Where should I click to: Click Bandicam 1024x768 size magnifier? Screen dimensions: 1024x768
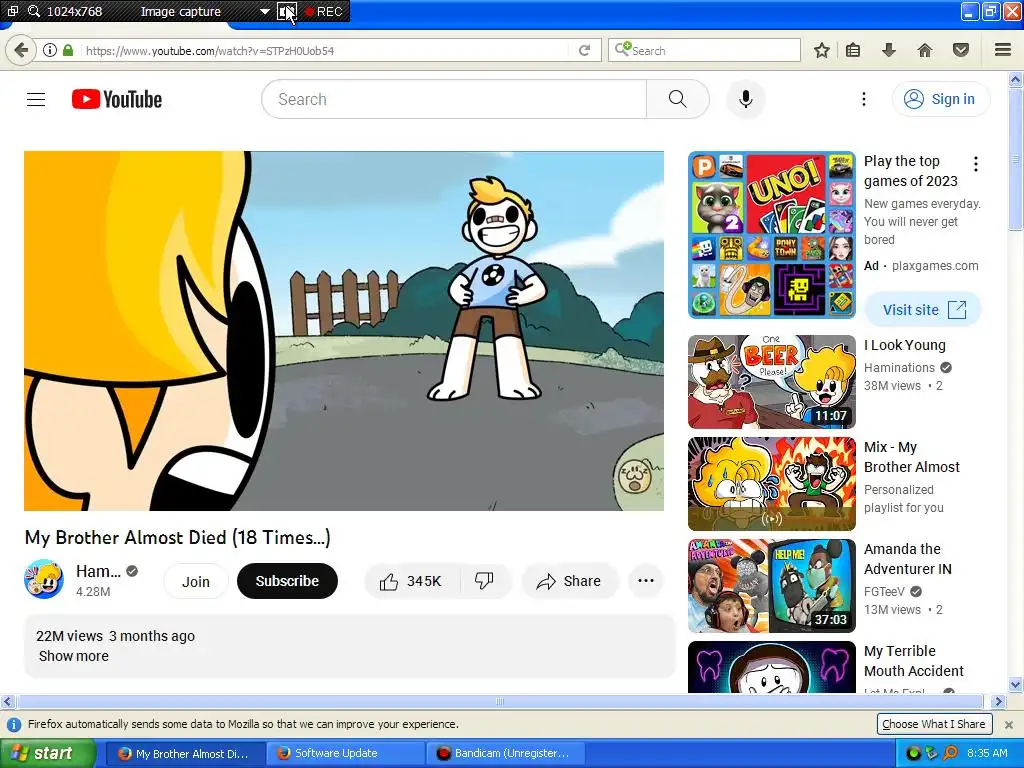pos(34,11)
